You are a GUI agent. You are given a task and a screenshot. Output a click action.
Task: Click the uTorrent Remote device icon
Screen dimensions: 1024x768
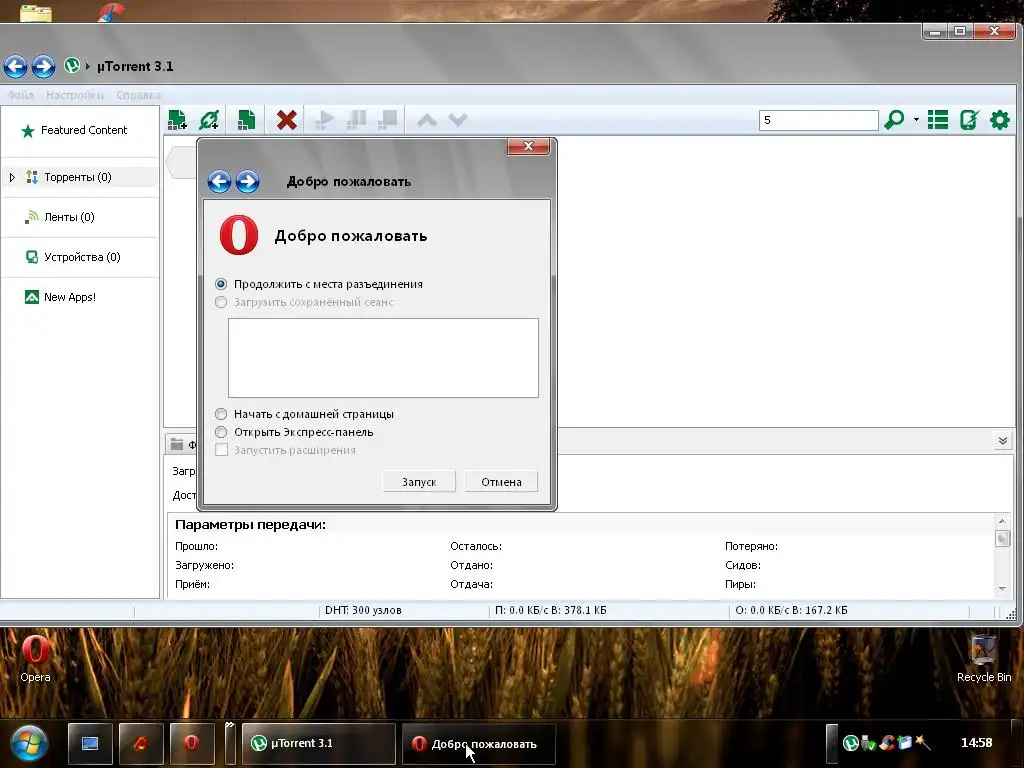[x=969, y=120]
